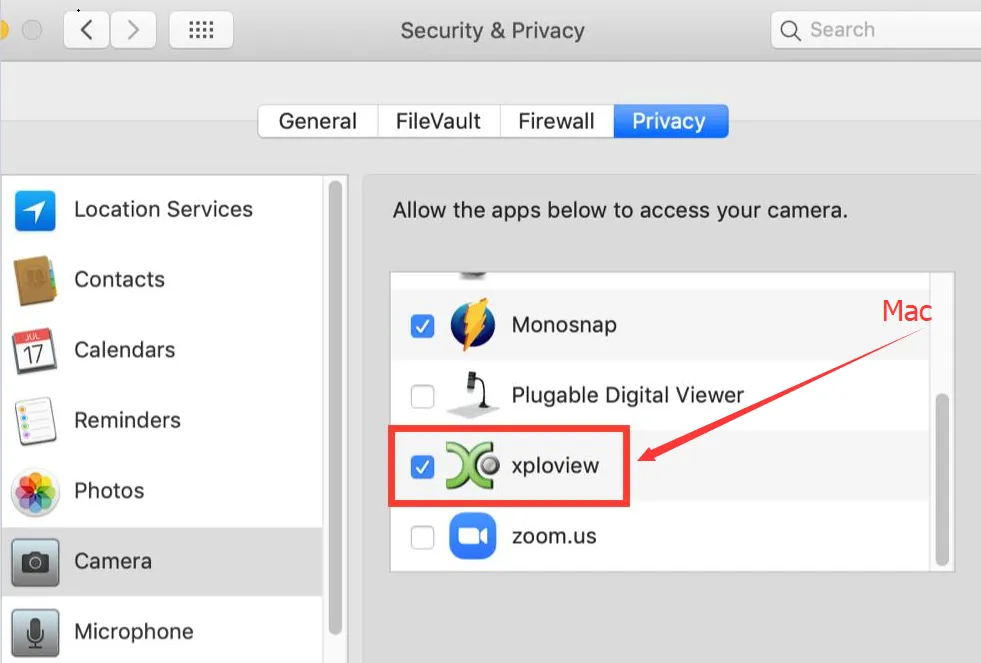The image size is (981, 663).
Task: Select the Contacts address book icon
Action: (35, 280)
